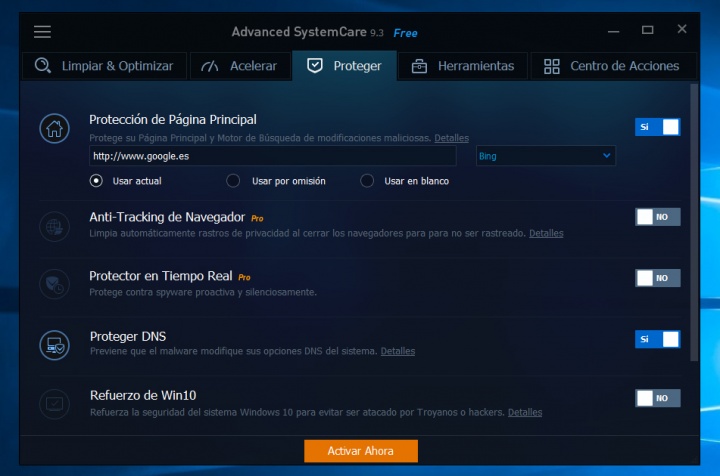This screenshot has width=720, height=476.
Task: Enable the Protector en Tiempo Real switch
Action: (658, 278)
